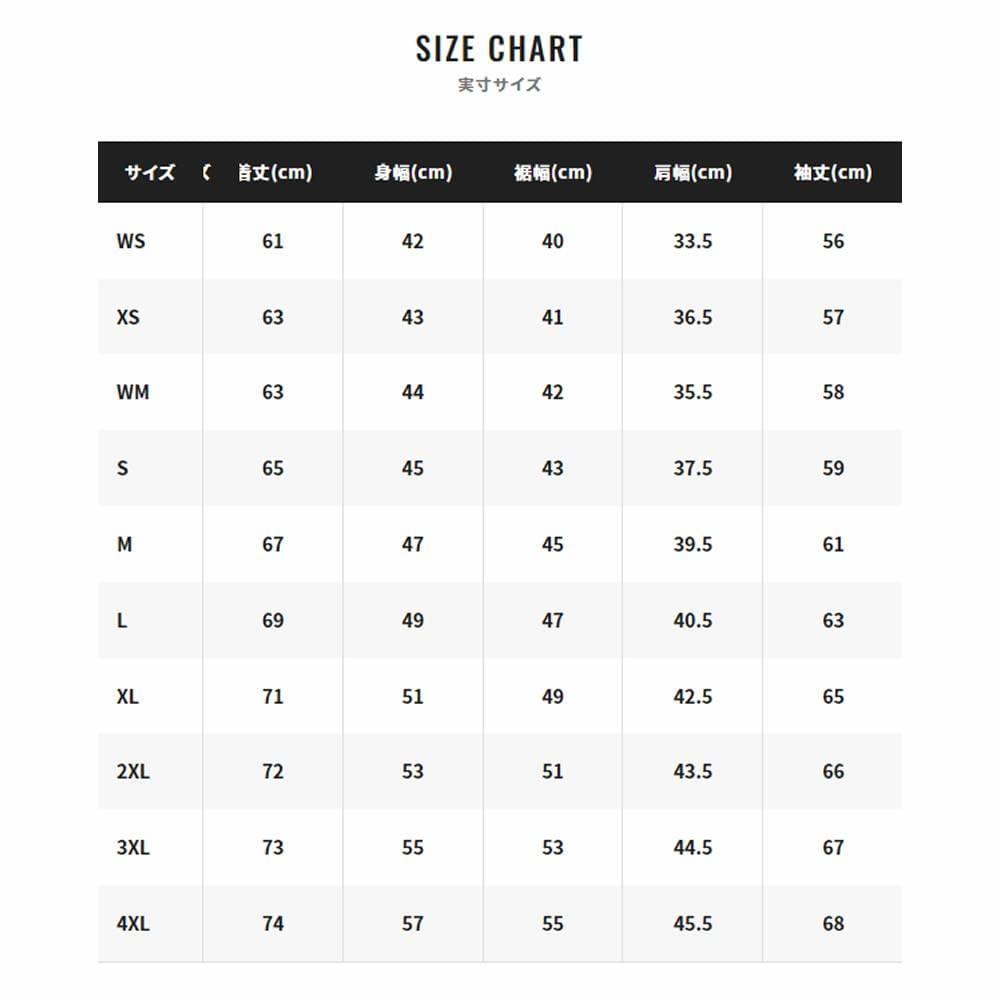Click shoulder width 33.5 in WS row
Image resolution: width=1000 pixels, height=1000 pixels.
pyautogui.click(x=693, y=241)
